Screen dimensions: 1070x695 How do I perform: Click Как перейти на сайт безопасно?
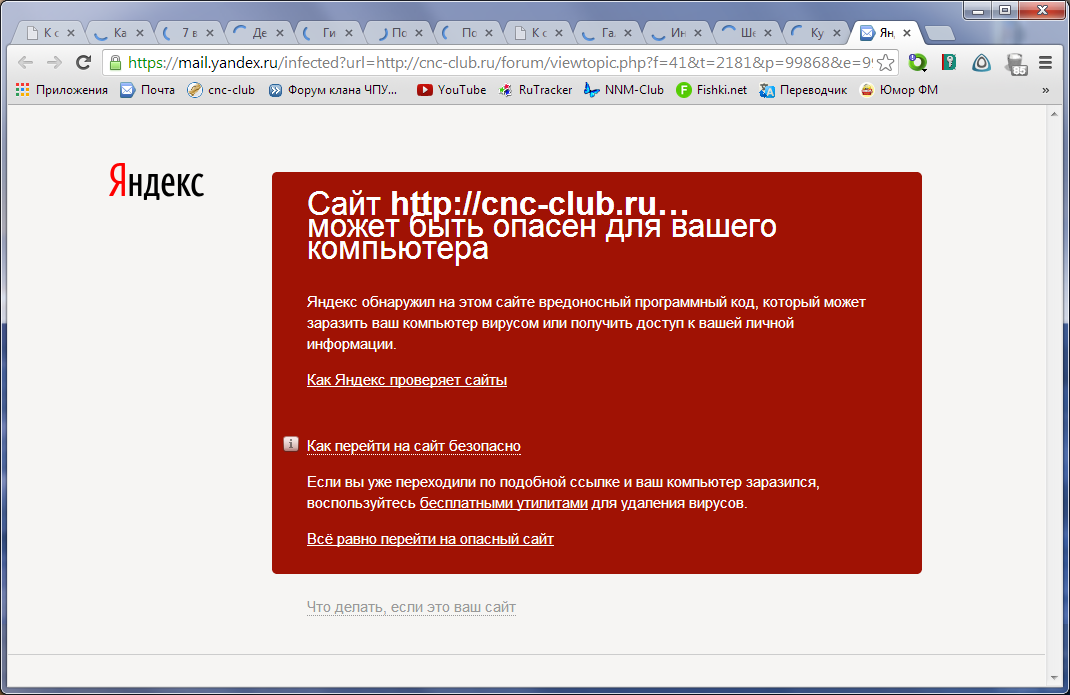point(414,446)
